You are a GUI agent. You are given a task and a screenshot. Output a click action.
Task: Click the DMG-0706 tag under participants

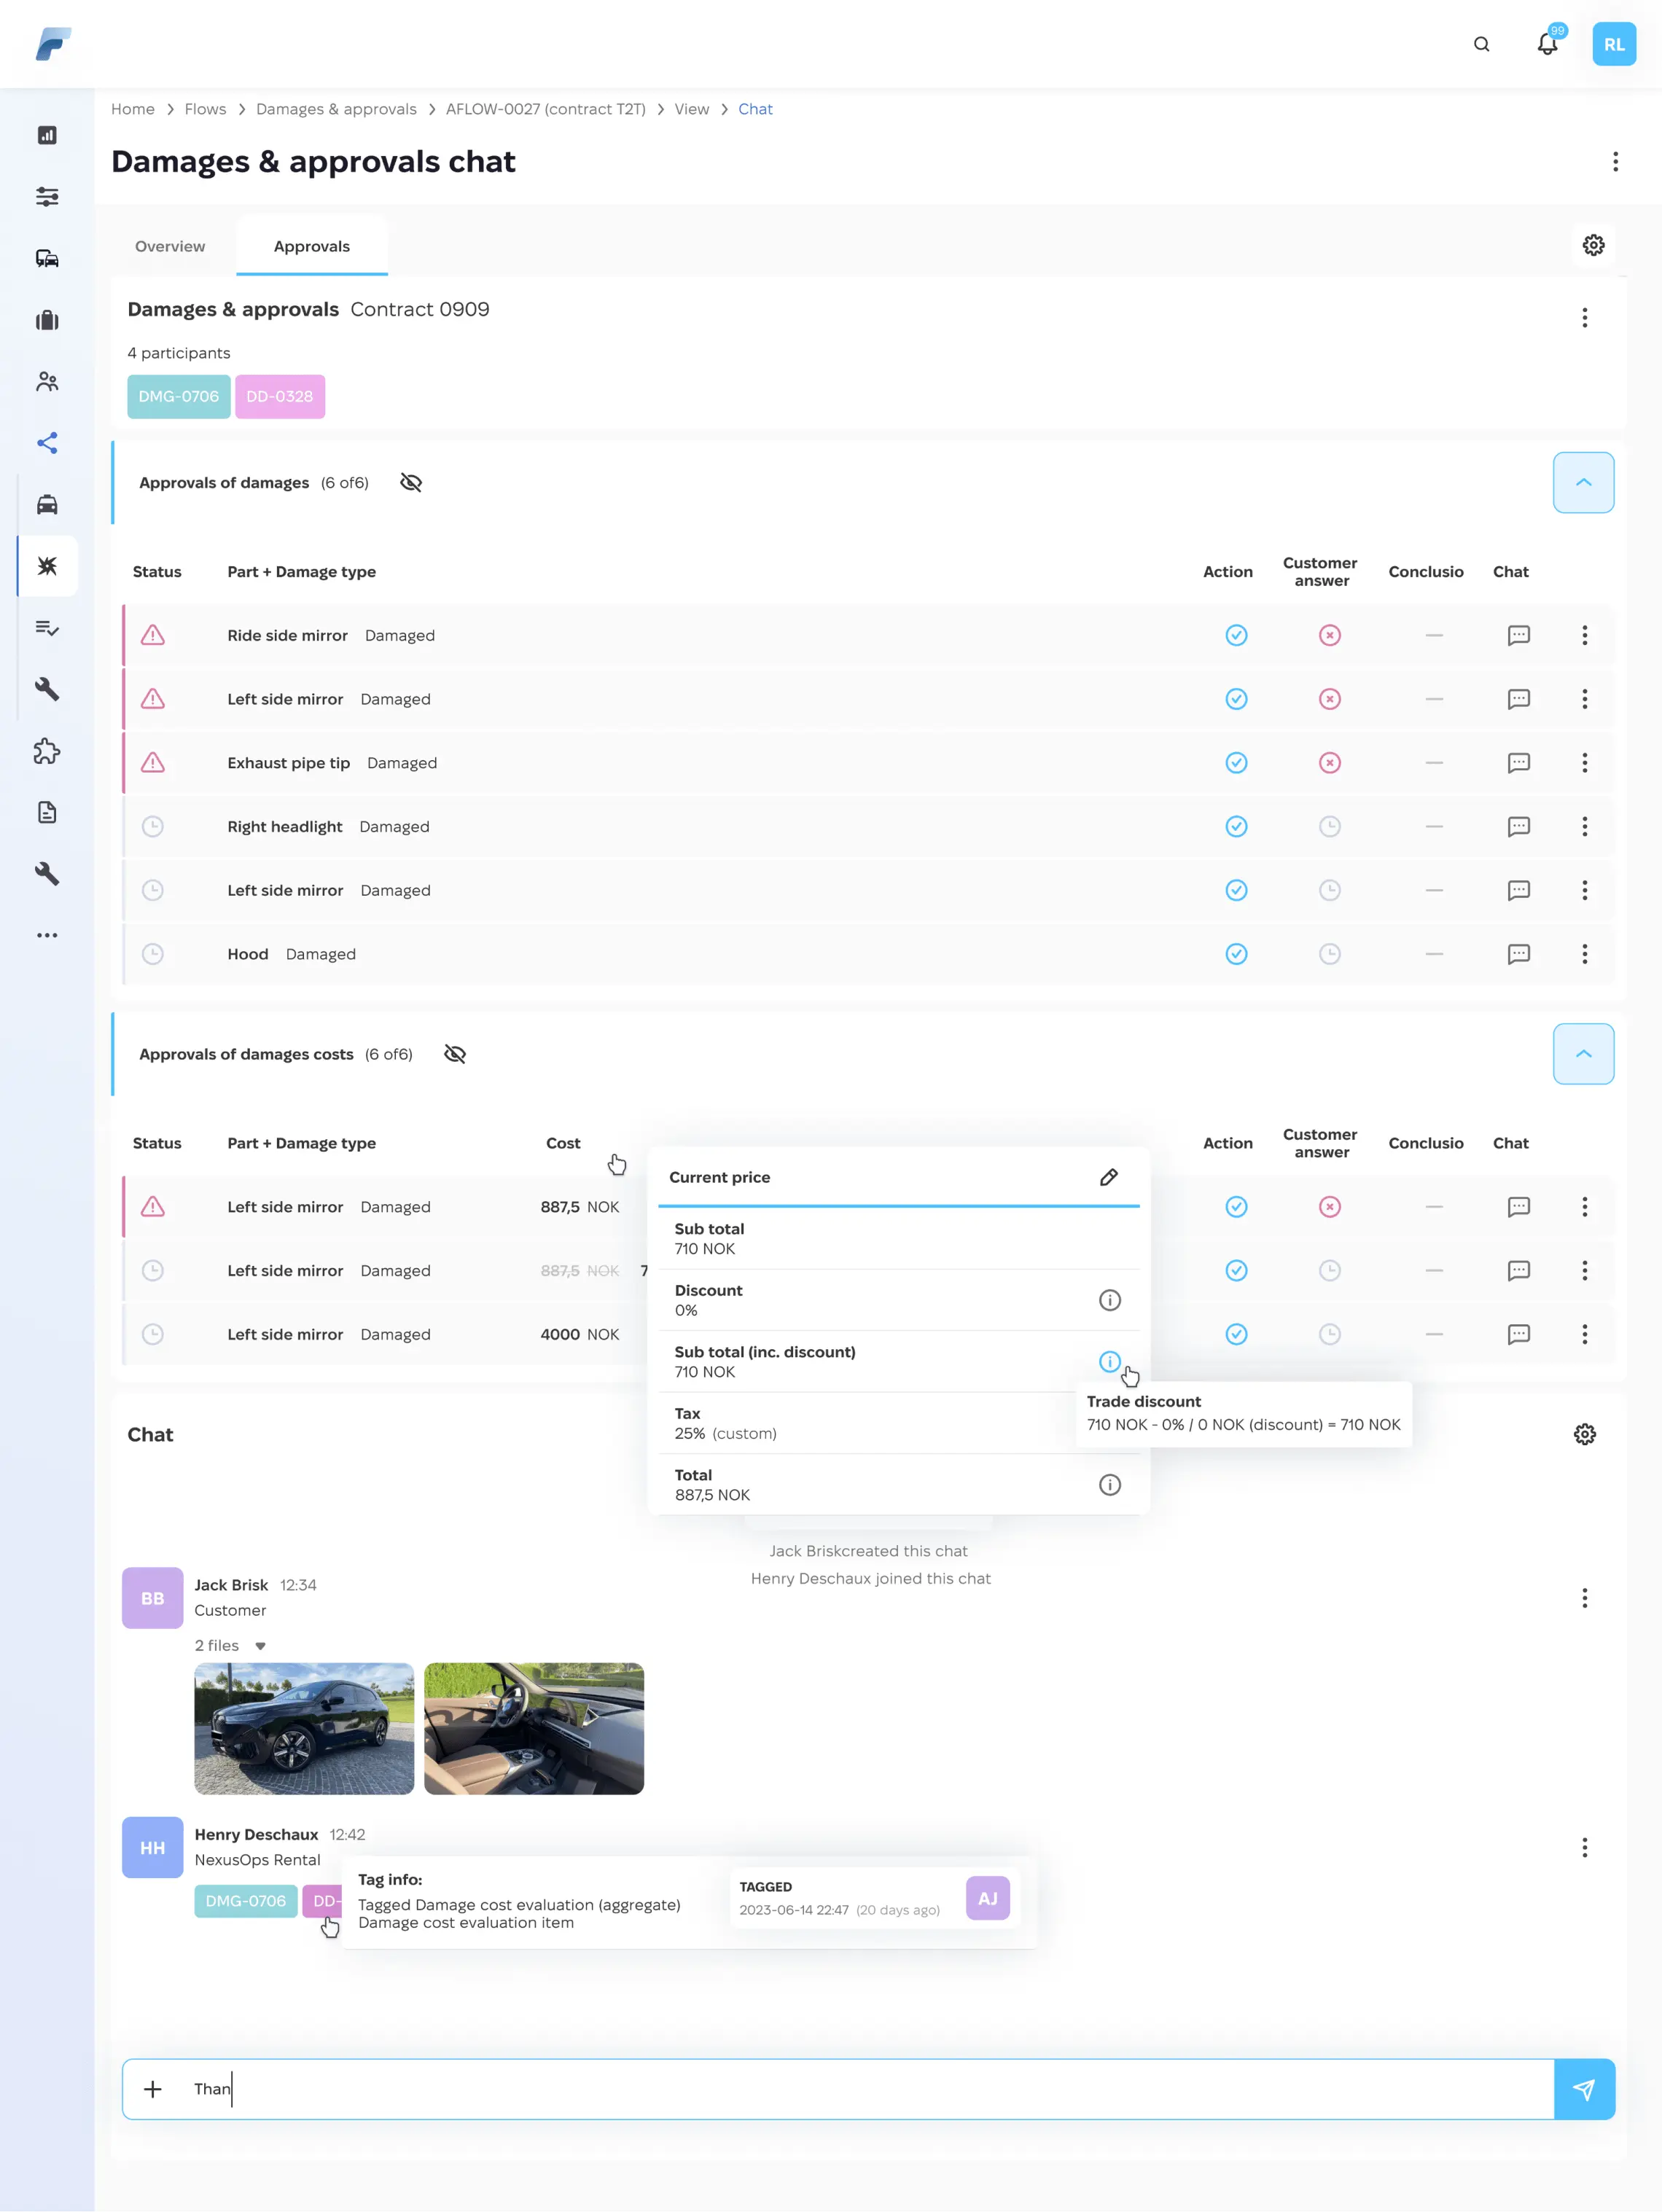pos(179,397)
